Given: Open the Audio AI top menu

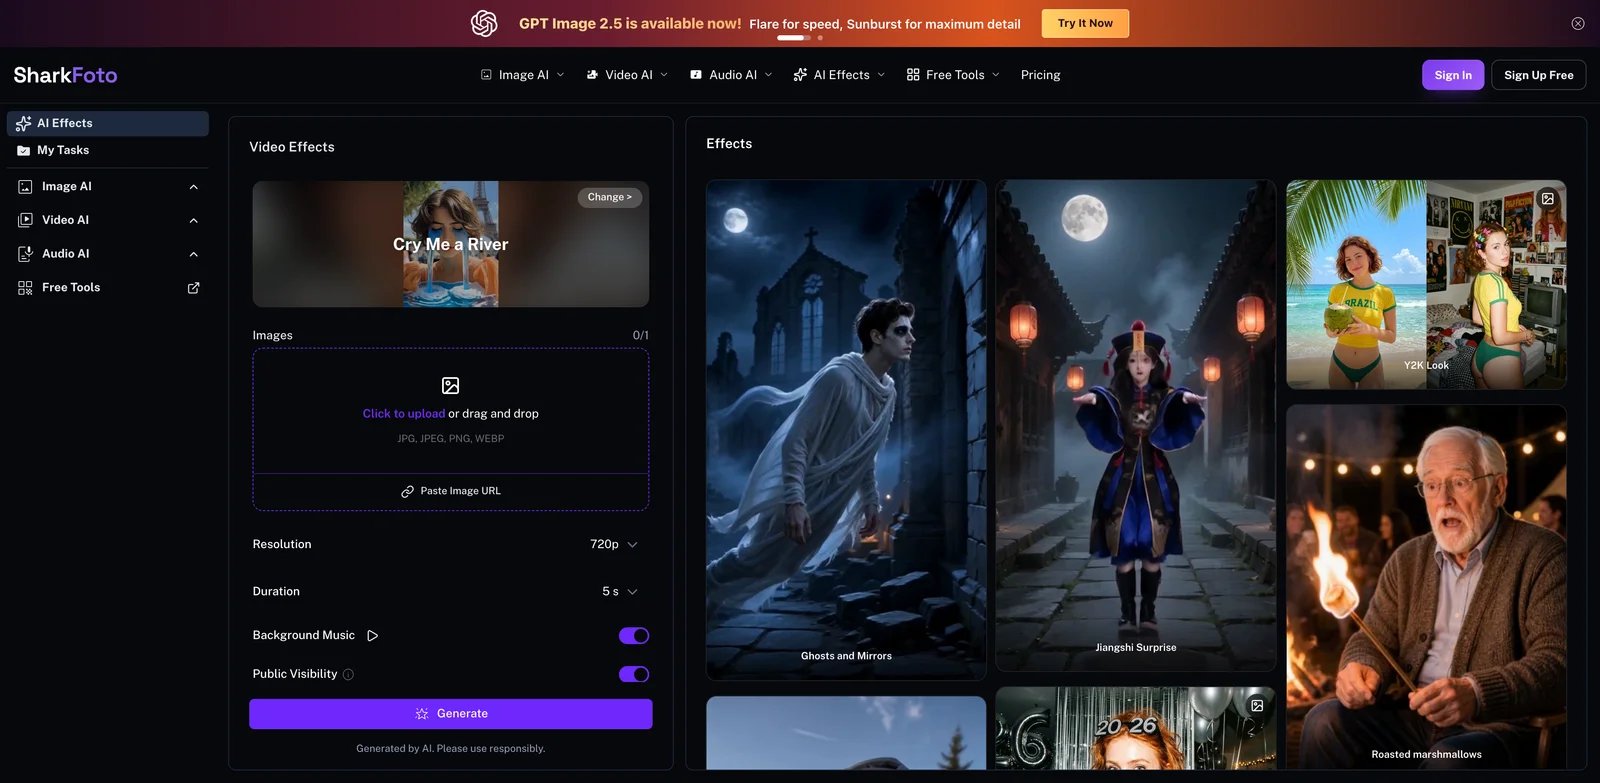Looking at the screenshot, I should click(731, 75).
